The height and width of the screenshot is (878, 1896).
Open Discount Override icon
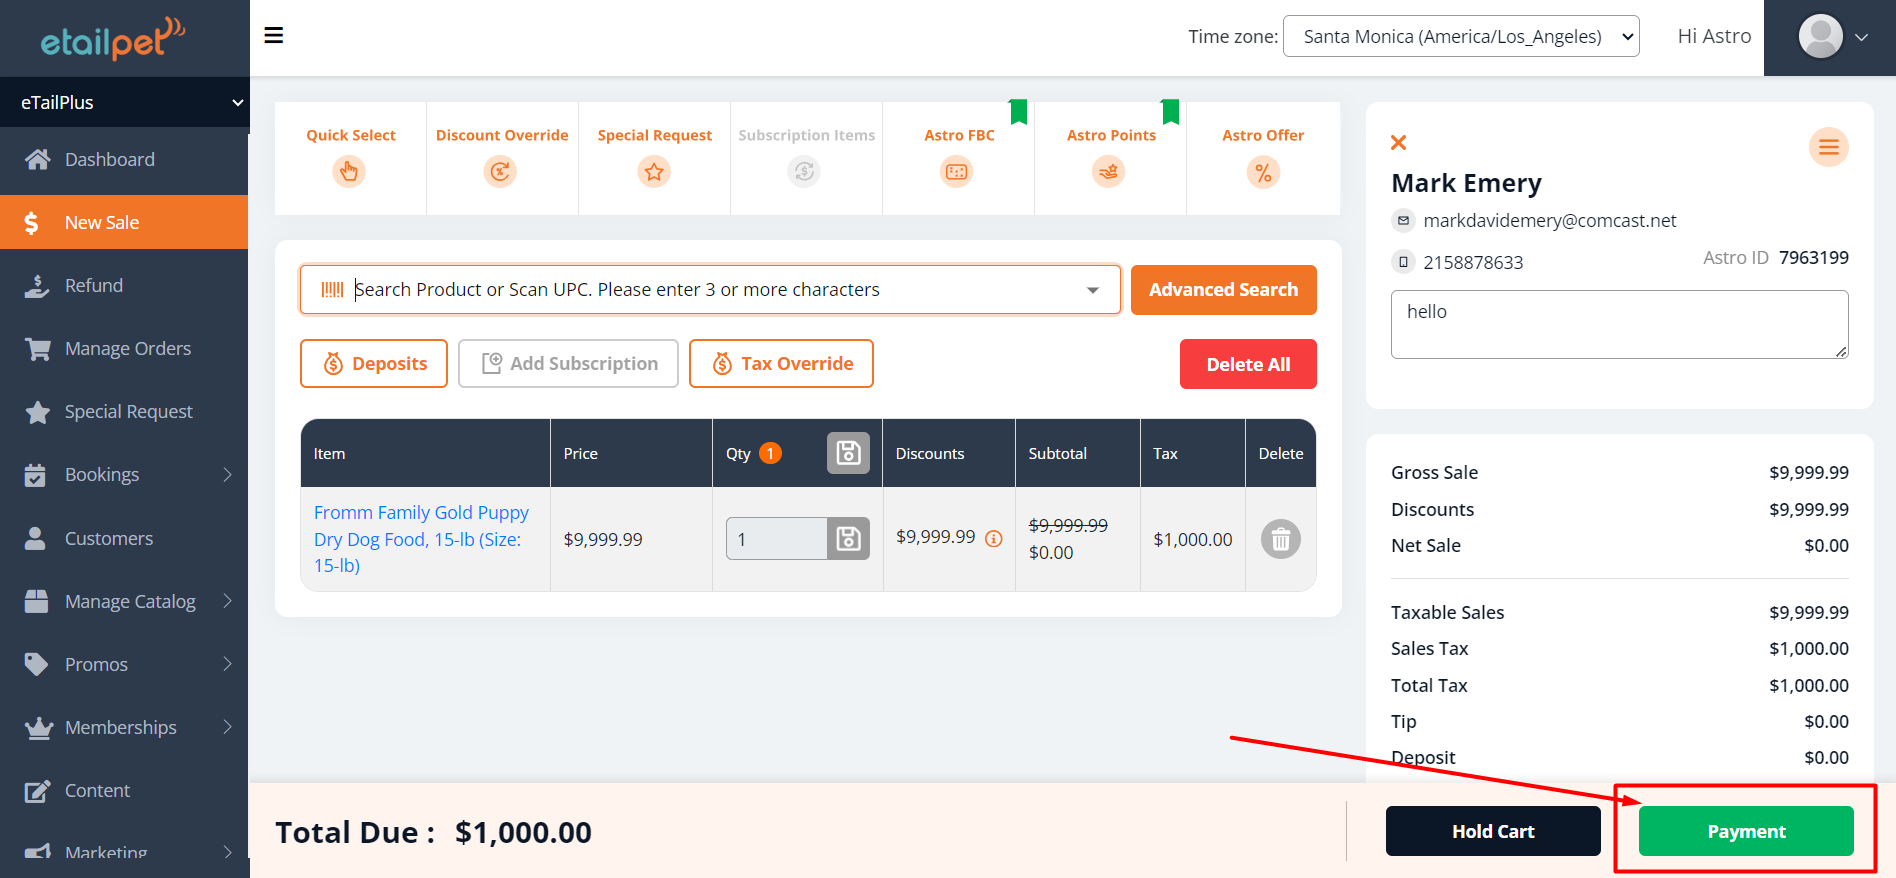click(500, 172)
